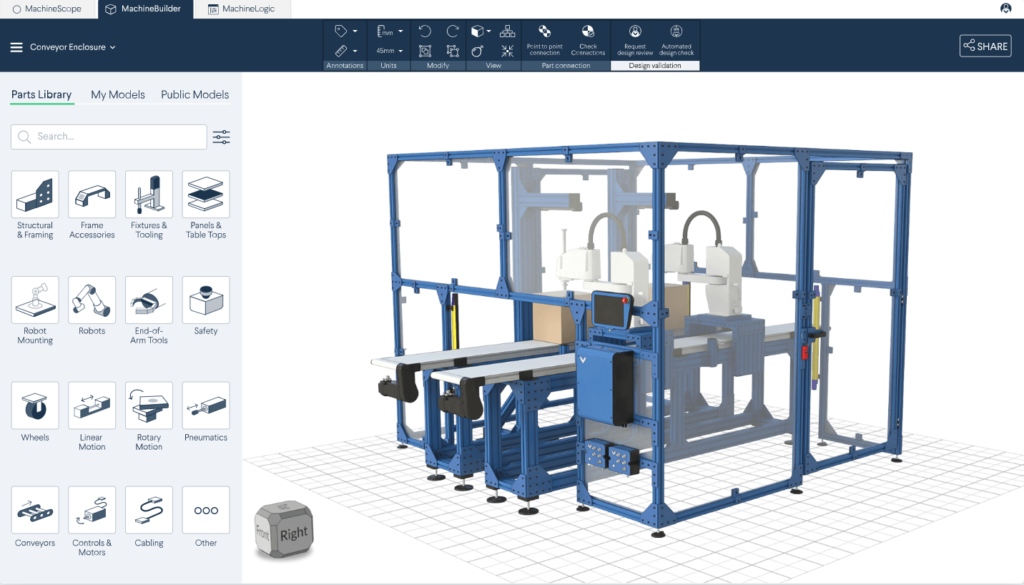Click the Undo arrow in Modify group
The image size is (1024, 585).
tap(425, 31)
